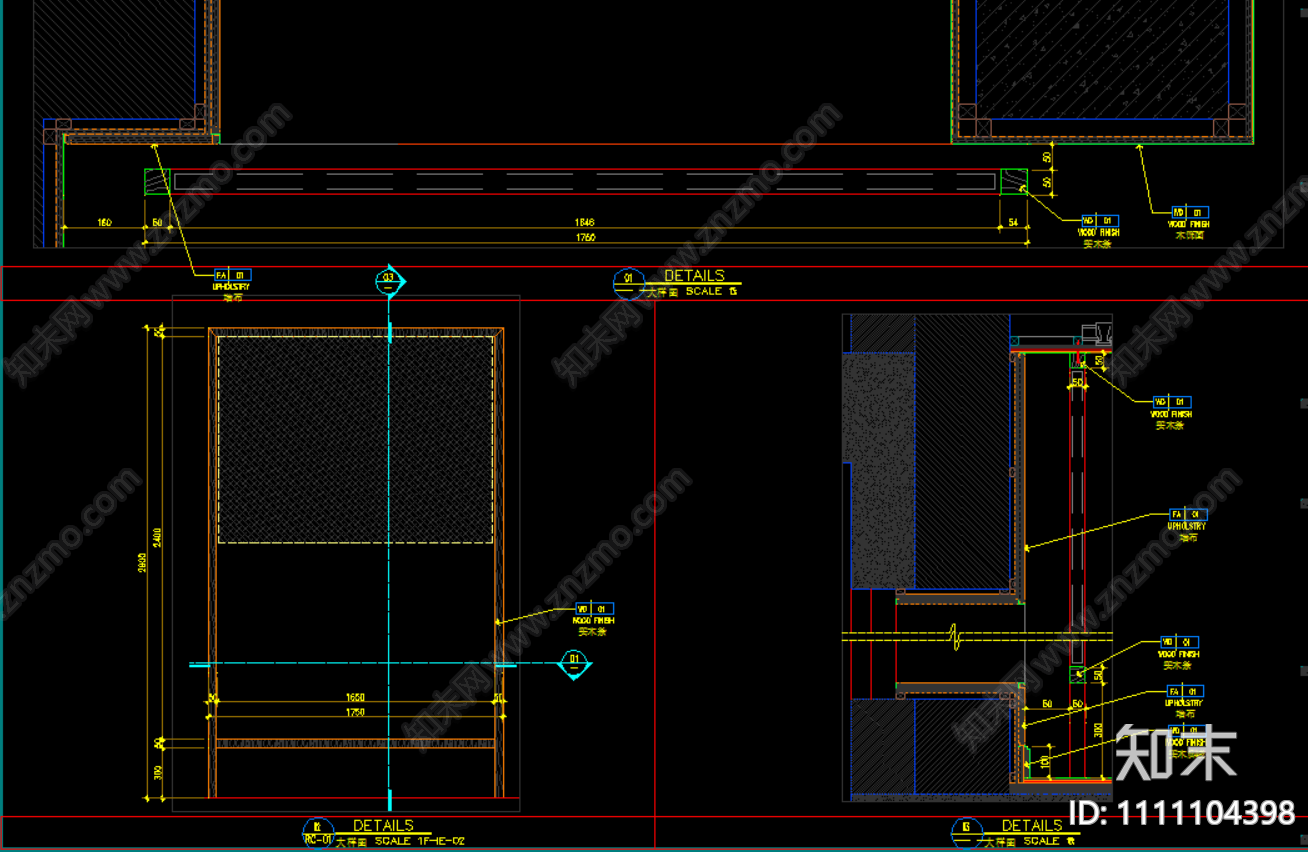Viewport: 1308px width, 852px height.
Task: Click the hatched upholstery panel in the elevation
Action: click(x=355, y=439)
